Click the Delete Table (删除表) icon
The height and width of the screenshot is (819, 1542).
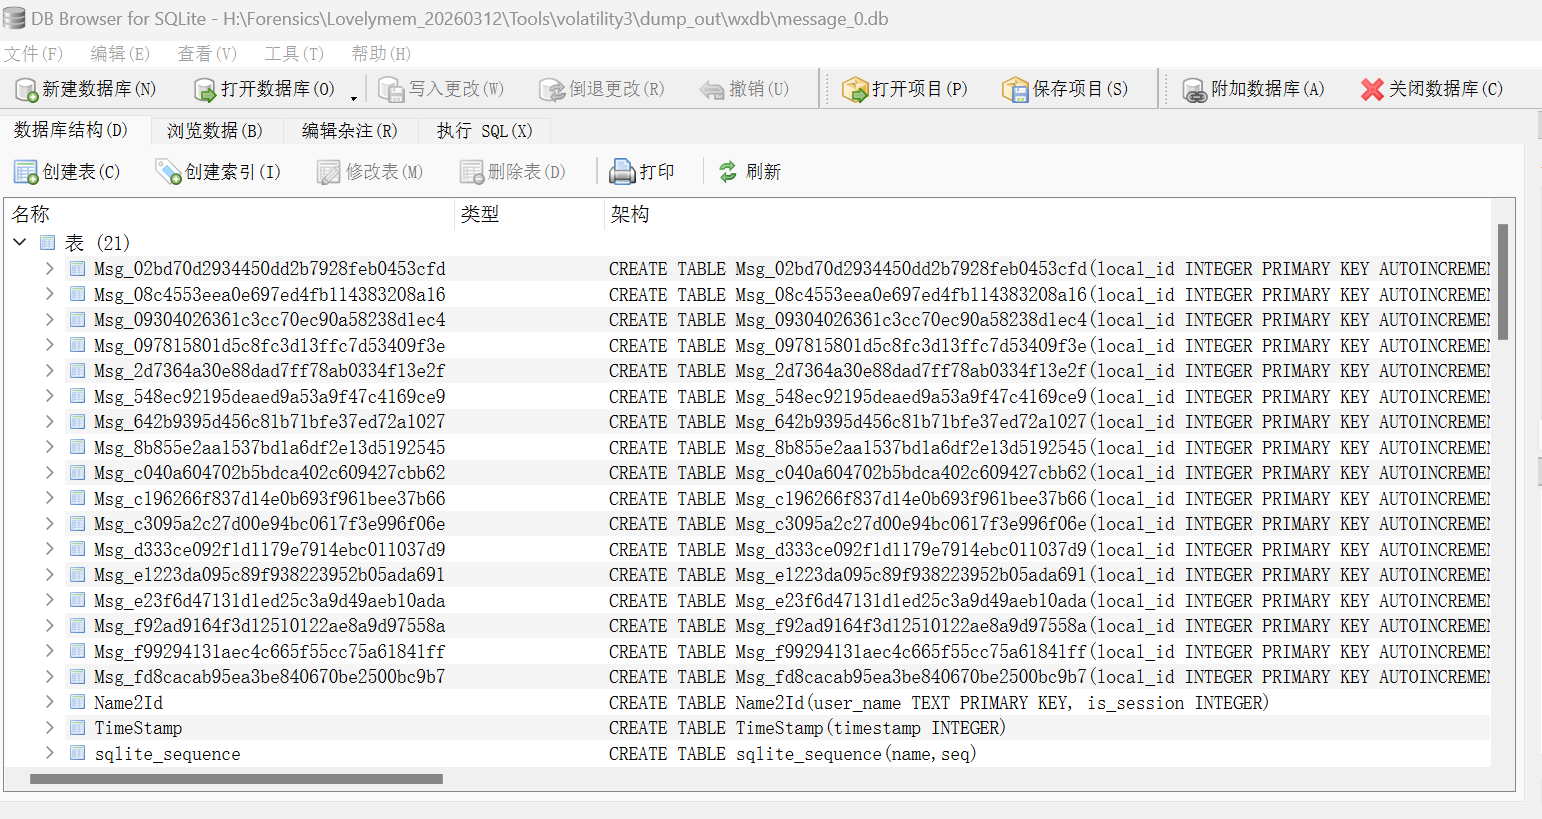coord(472,172)
